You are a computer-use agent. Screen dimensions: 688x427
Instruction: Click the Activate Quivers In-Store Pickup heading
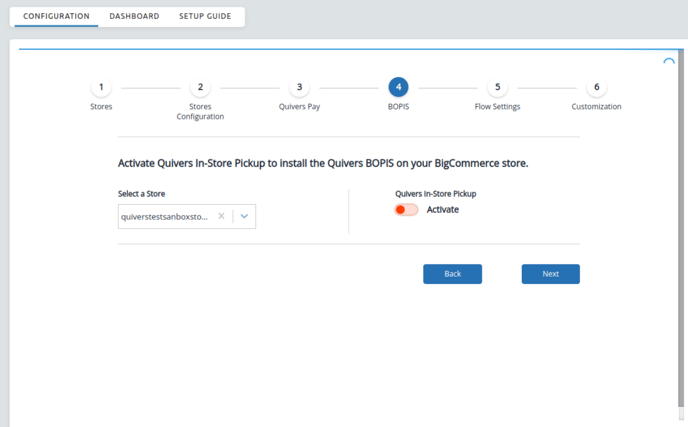coord(323,163)
